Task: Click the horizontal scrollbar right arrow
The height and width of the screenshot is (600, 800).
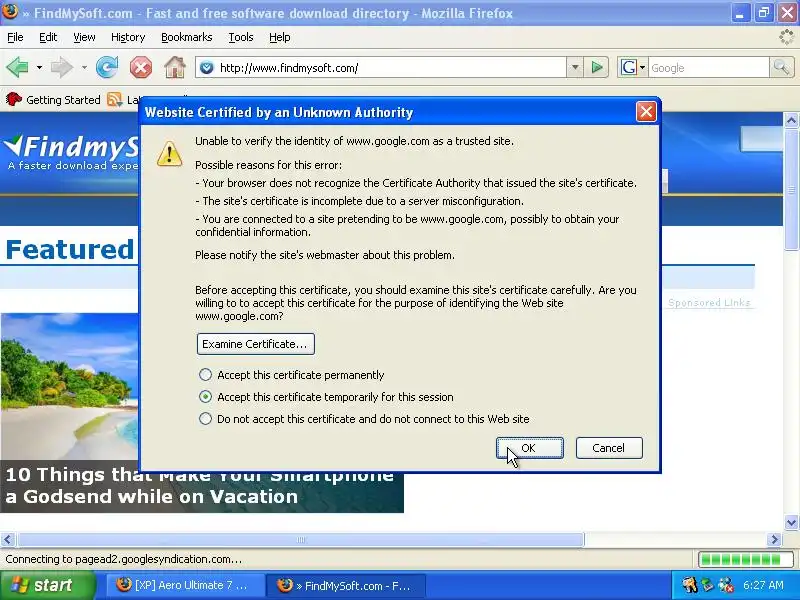Action: (774, 539)
